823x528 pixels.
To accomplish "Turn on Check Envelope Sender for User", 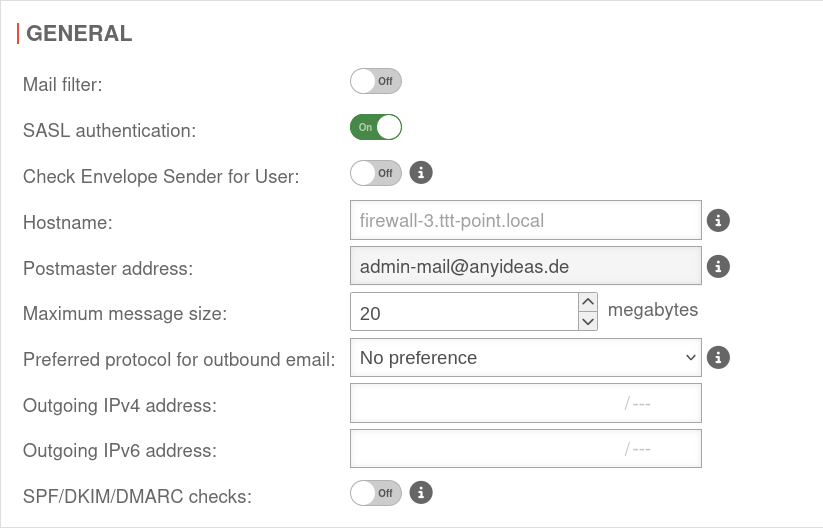I will [x=375, y=173].
